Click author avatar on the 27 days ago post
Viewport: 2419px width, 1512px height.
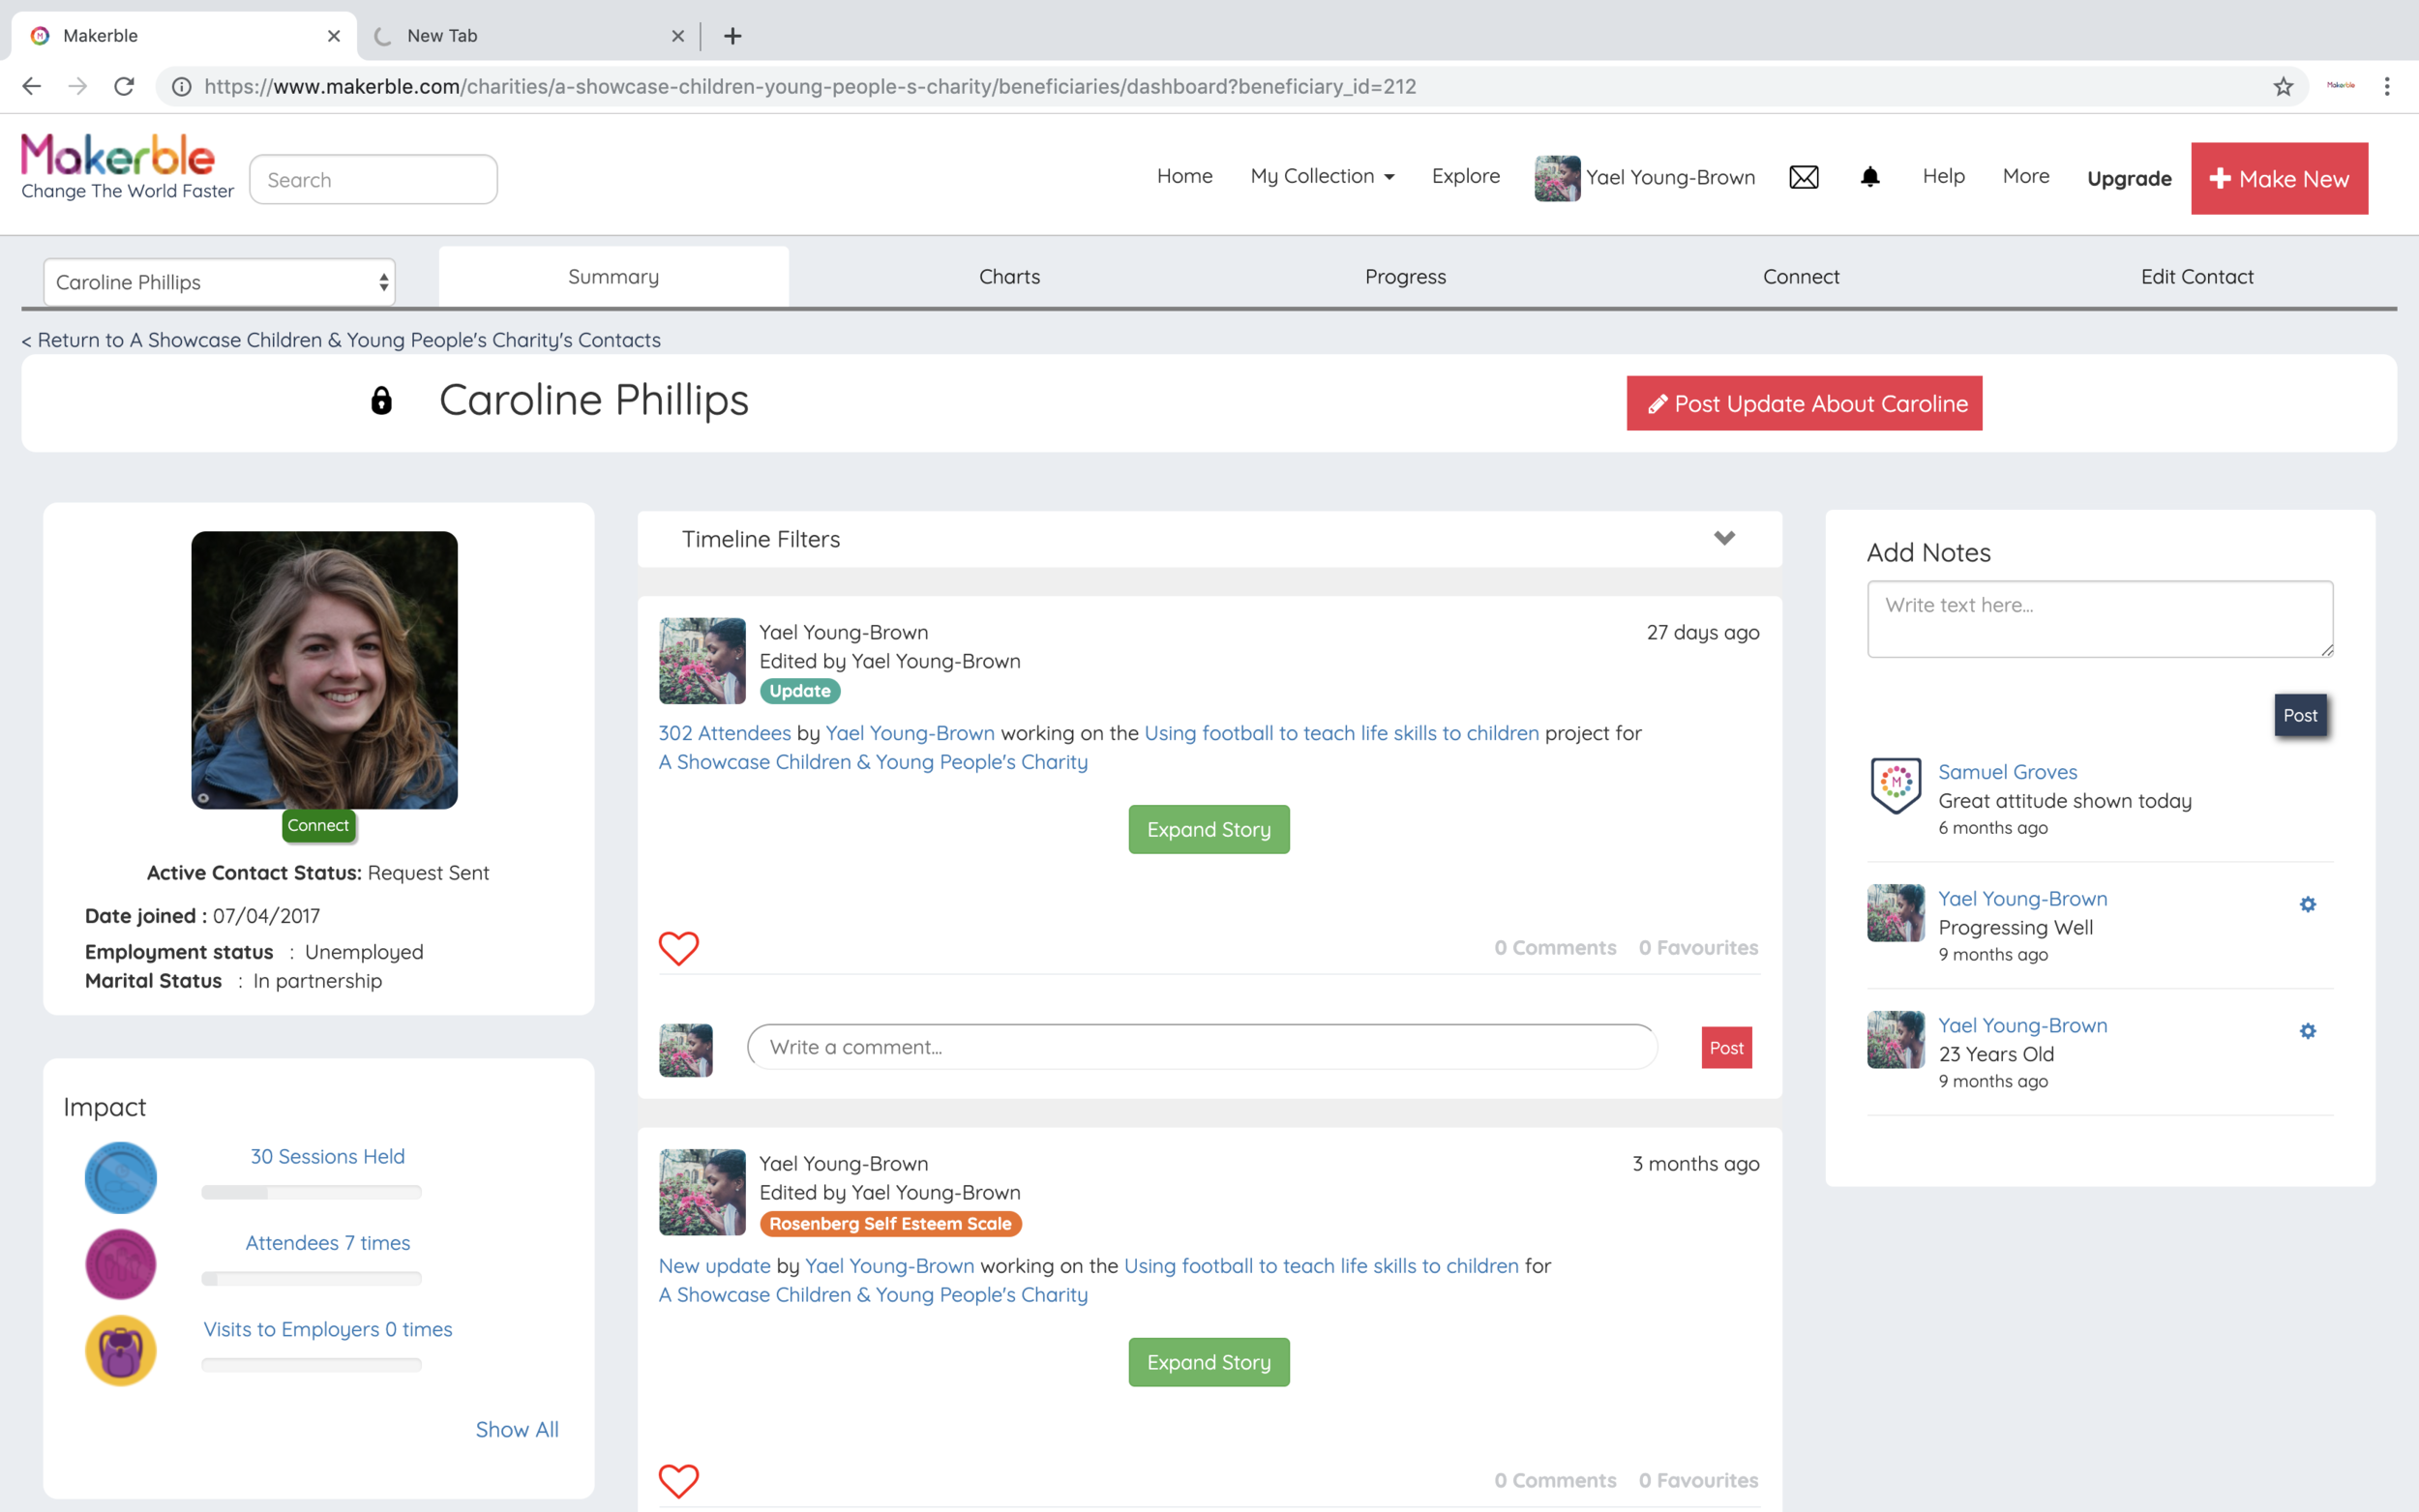click(x=702, y=661)
